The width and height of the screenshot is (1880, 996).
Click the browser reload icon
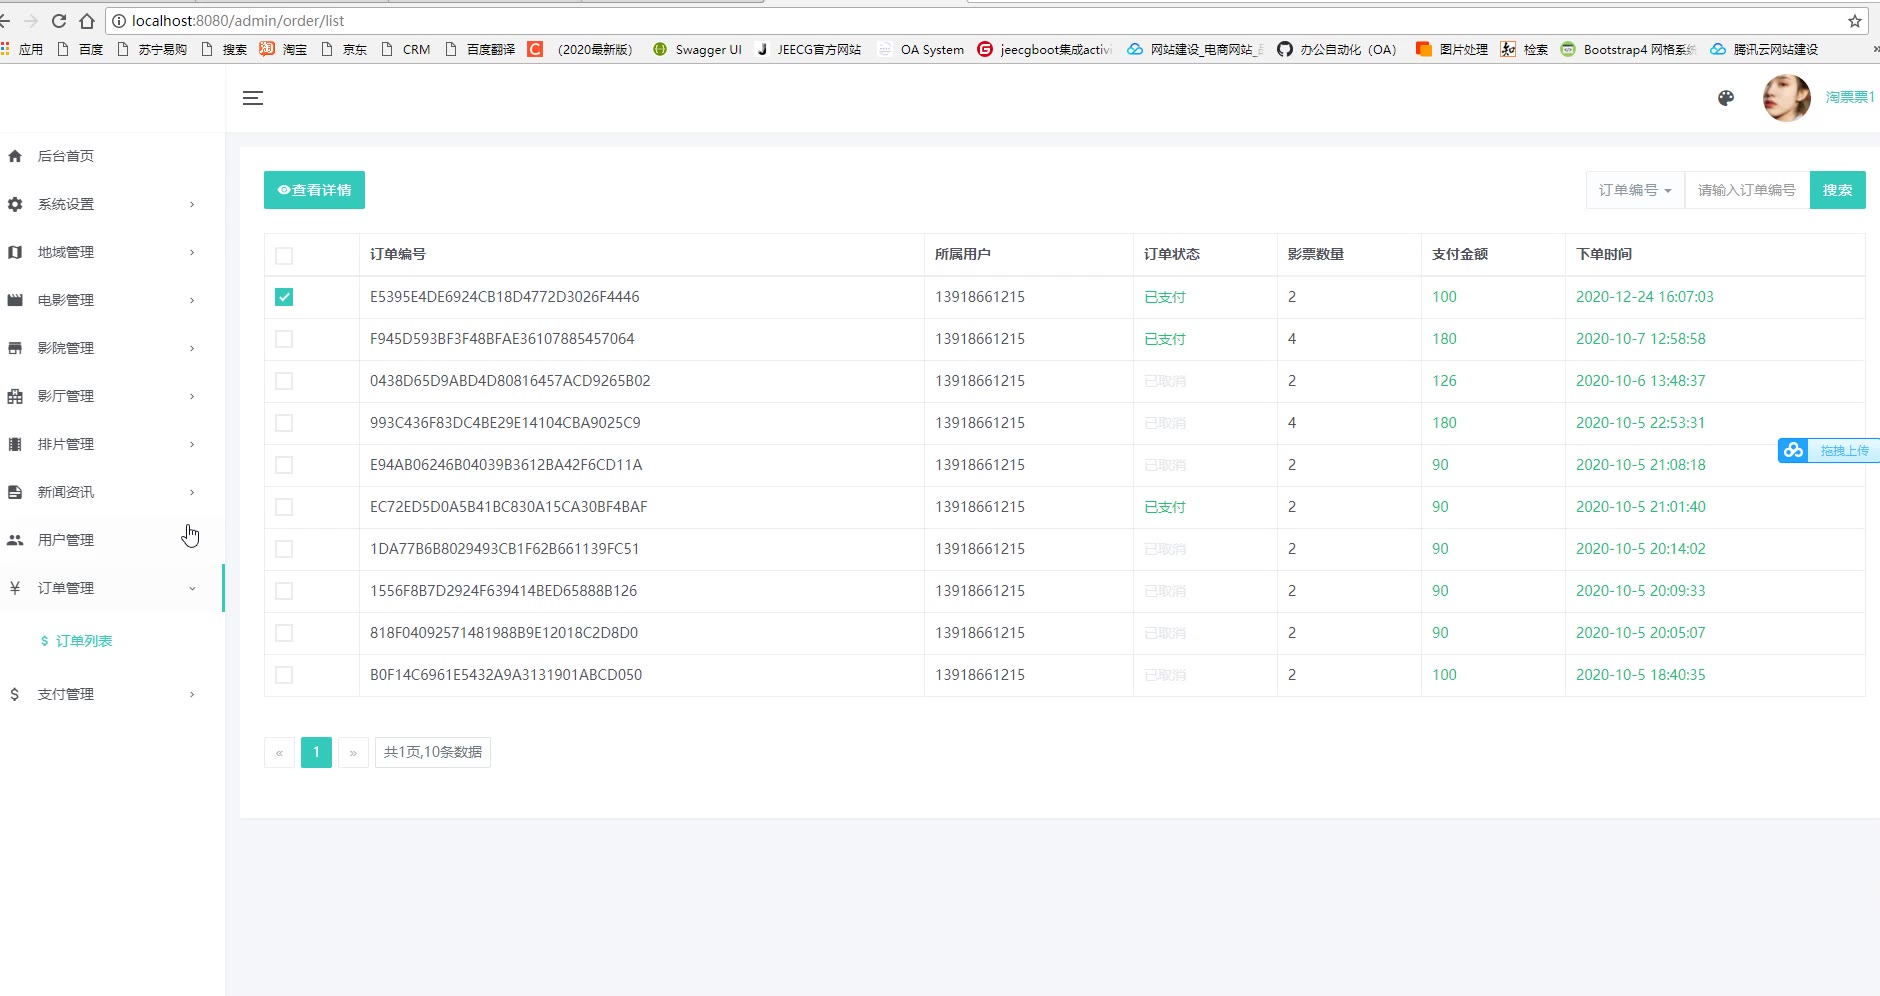tap(59, 21)
